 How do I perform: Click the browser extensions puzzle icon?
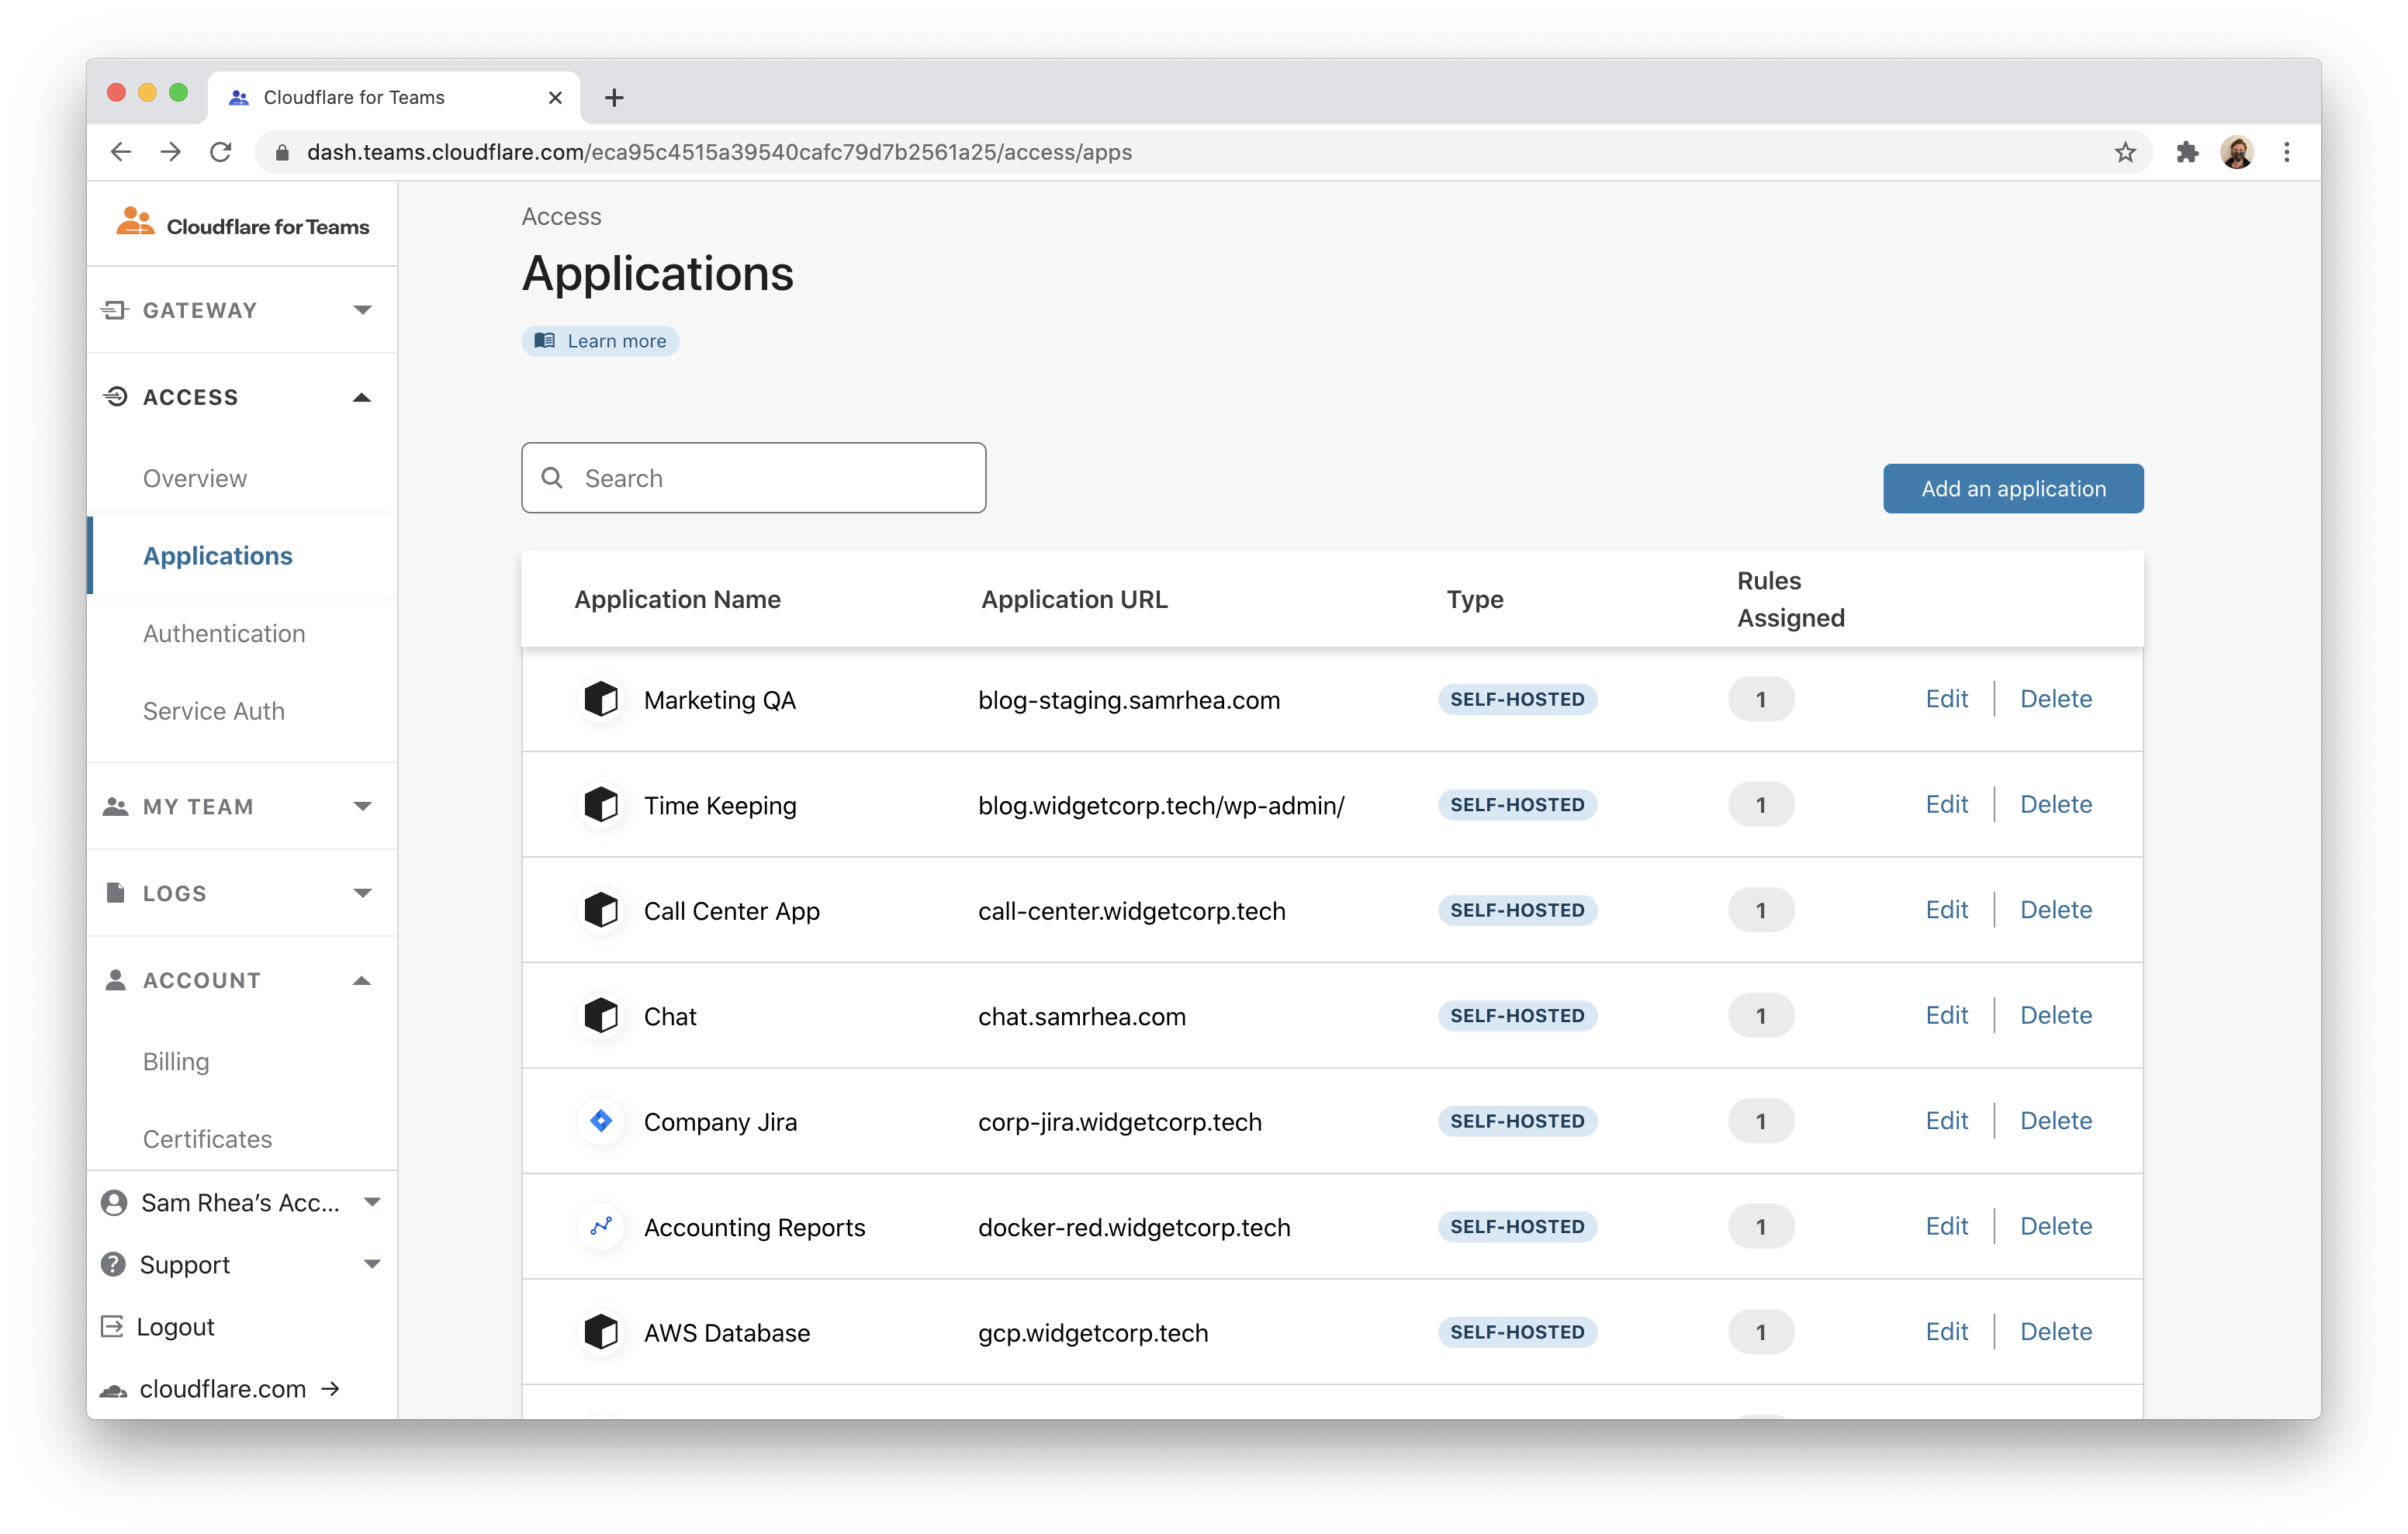pyautogui.click(x=2187, y=152)
